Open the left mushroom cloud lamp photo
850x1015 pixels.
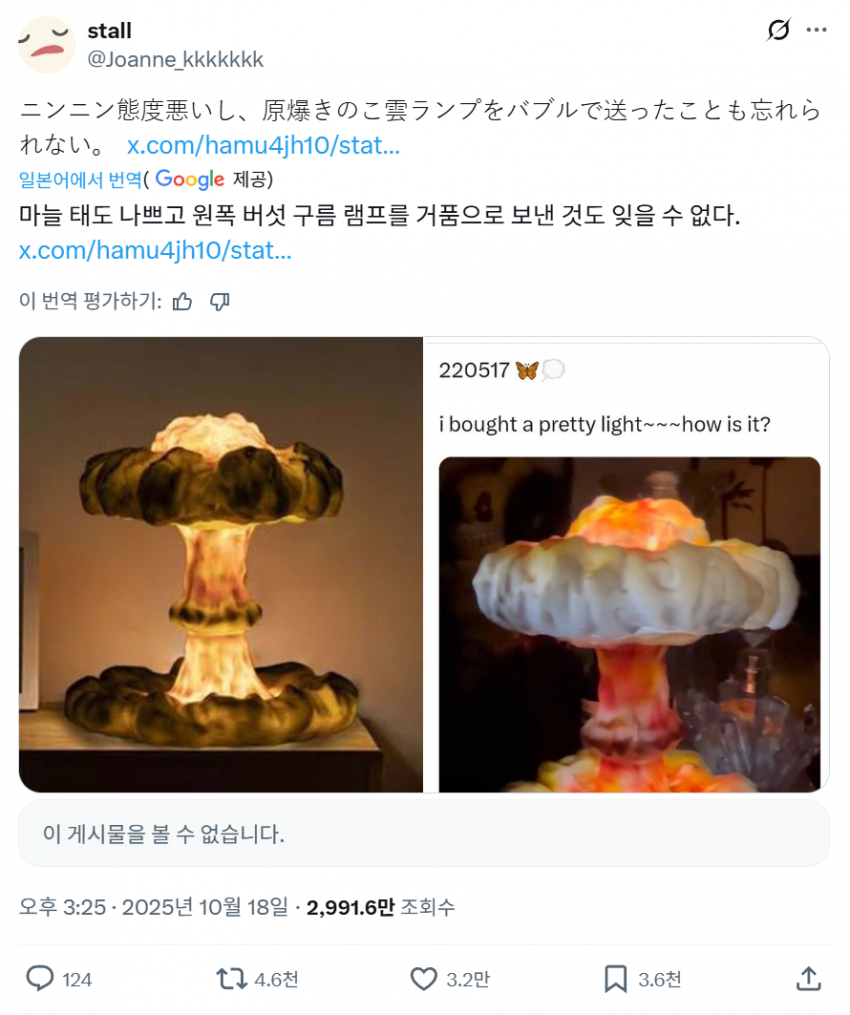tap(221, 564)
